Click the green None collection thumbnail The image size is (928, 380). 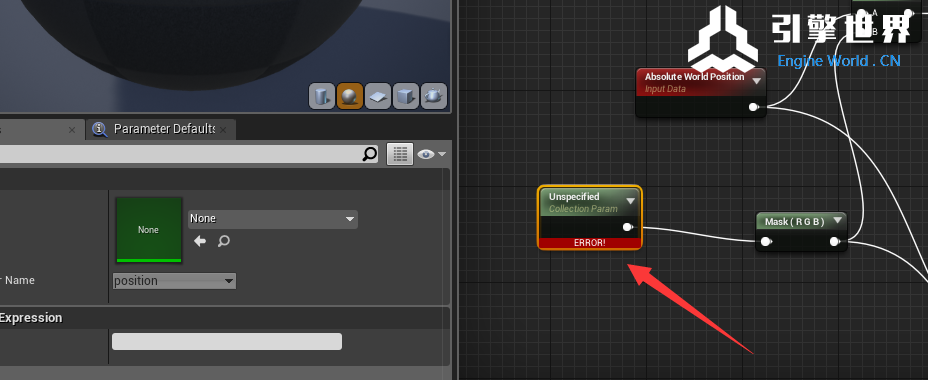click(x=149, y=230)
